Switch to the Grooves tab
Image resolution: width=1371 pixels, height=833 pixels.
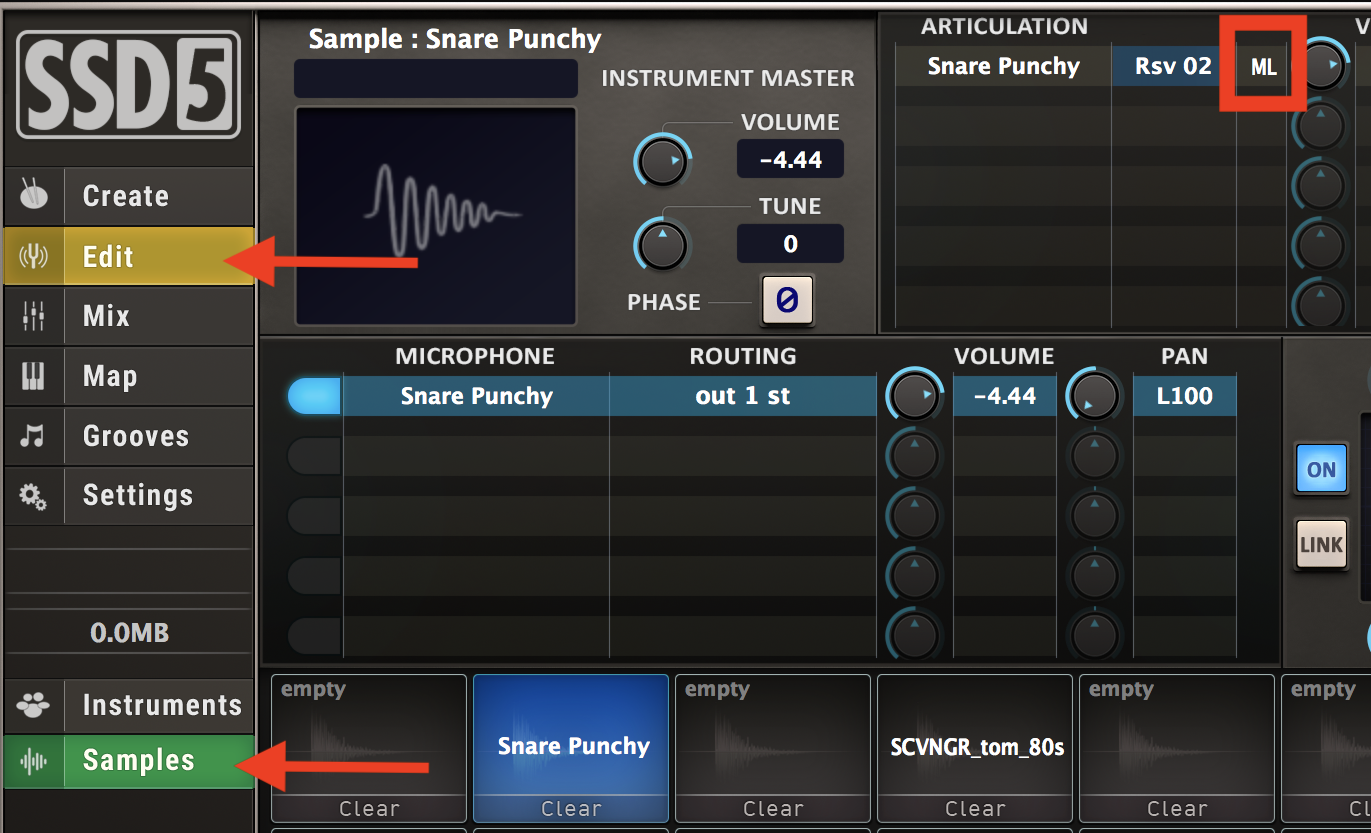128,436
